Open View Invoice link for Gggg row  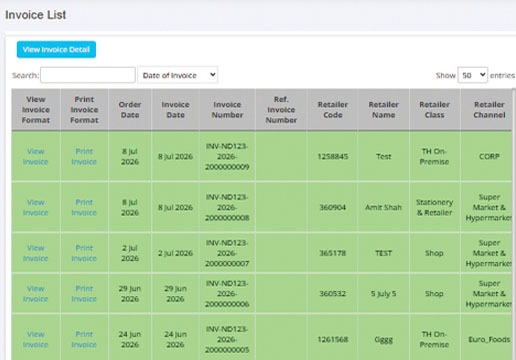point(36,339)
